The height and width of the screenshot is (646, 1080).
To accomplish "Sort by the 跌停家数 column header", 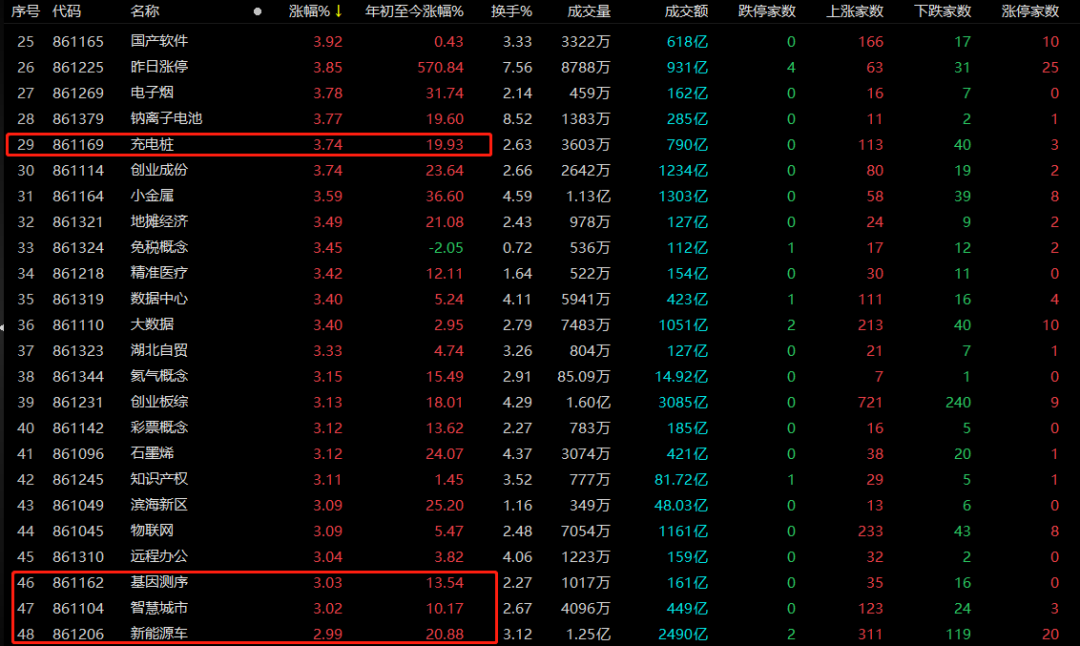I will [767, 11].
